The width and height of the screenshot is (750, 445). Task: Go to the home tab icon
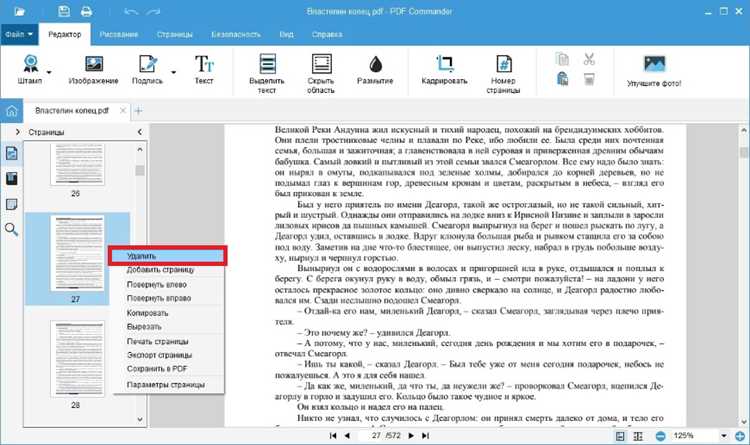pos(11,111)
